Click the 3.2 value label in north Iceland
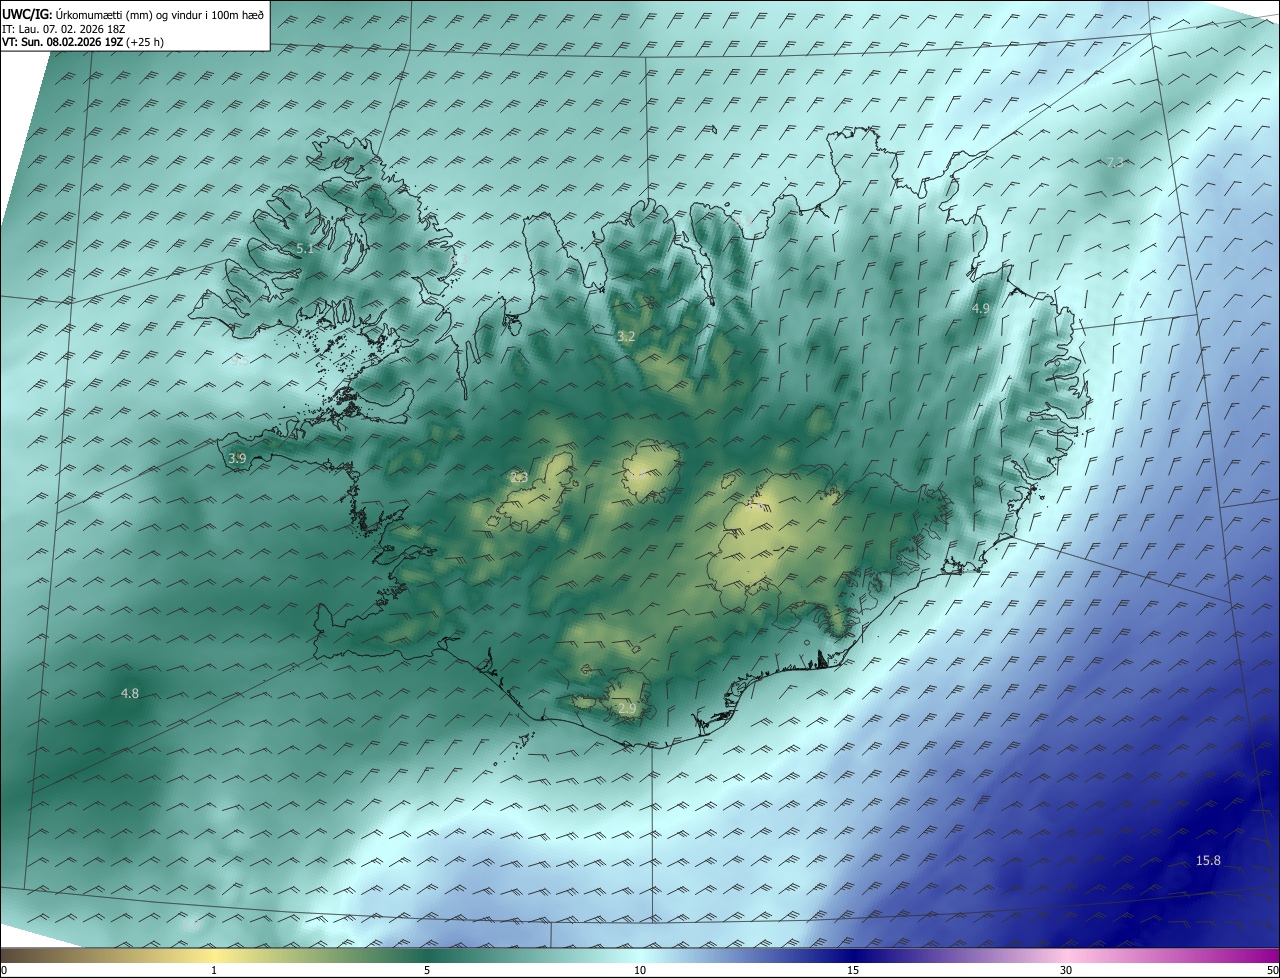 pos(626,337)
